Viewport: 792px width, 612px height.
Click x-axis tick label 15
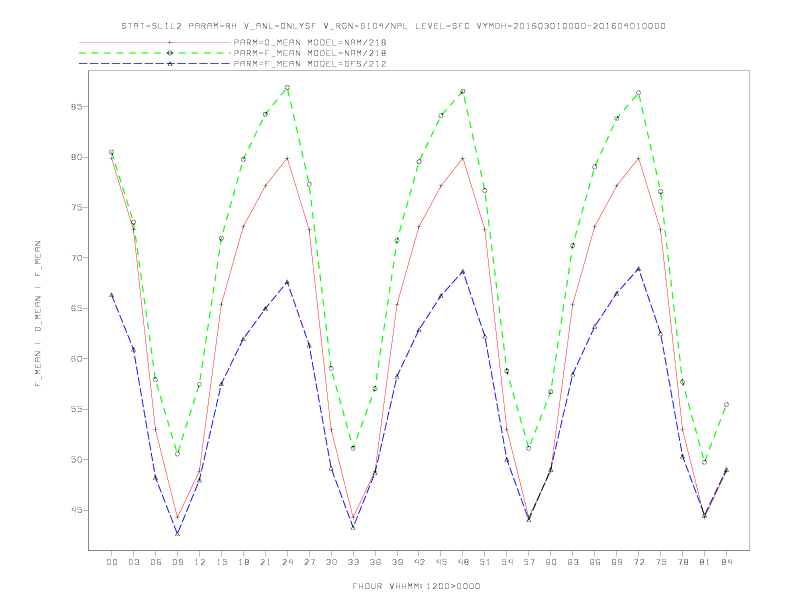tap(221, 562)
